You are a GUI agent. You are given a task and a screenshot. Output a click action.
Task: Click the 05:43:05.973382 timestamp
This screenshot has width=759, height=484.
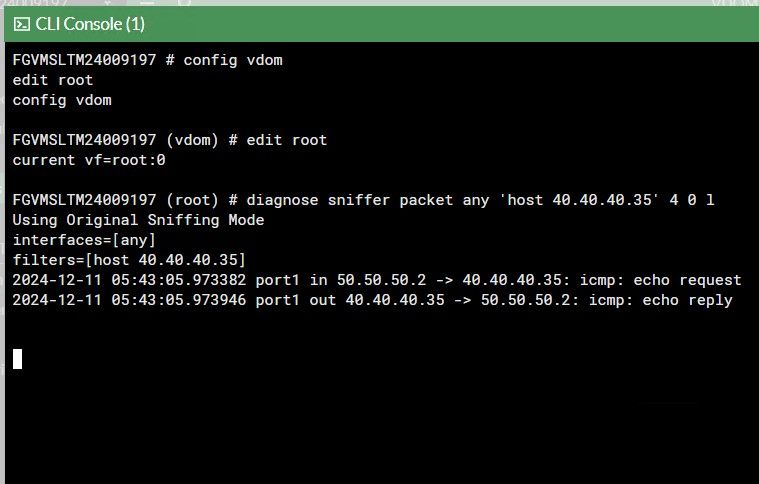coord(183,280)
